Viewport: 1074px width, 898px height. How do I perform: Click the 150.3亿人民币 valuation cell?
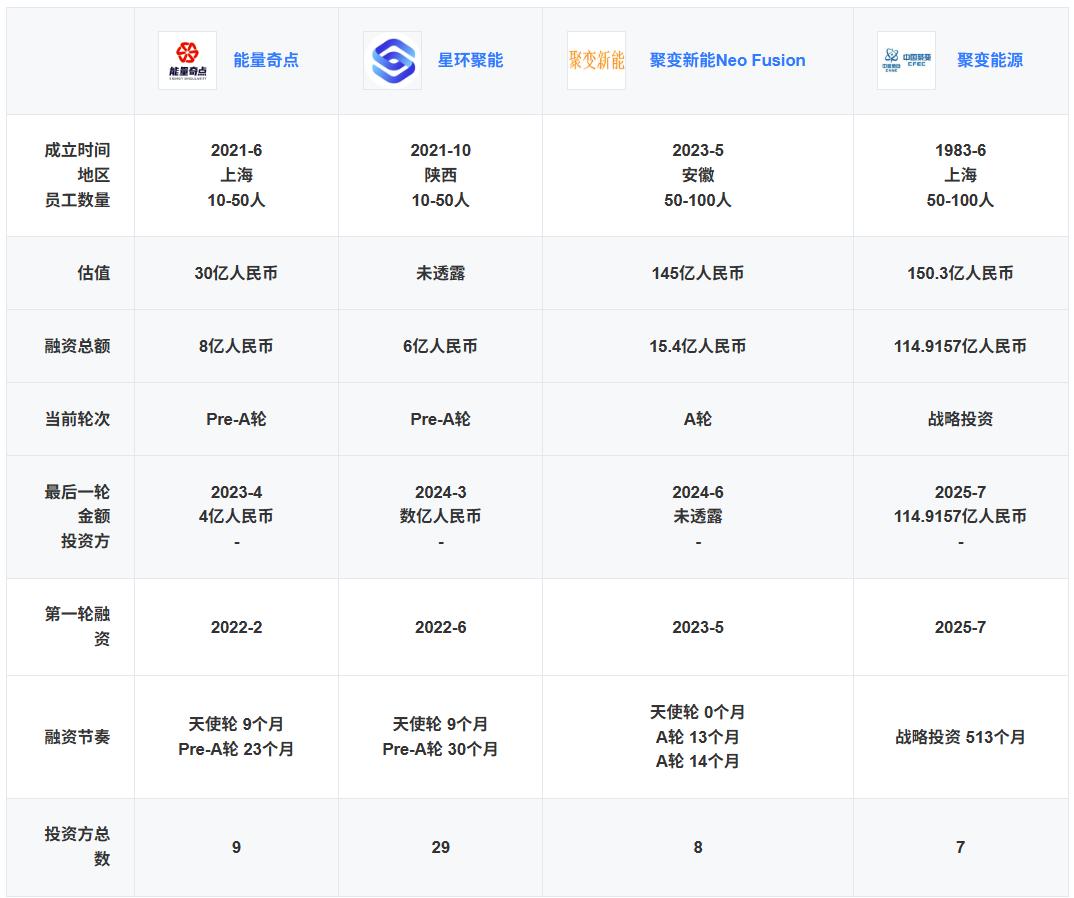pyautogui.click(x=960, y=273)
